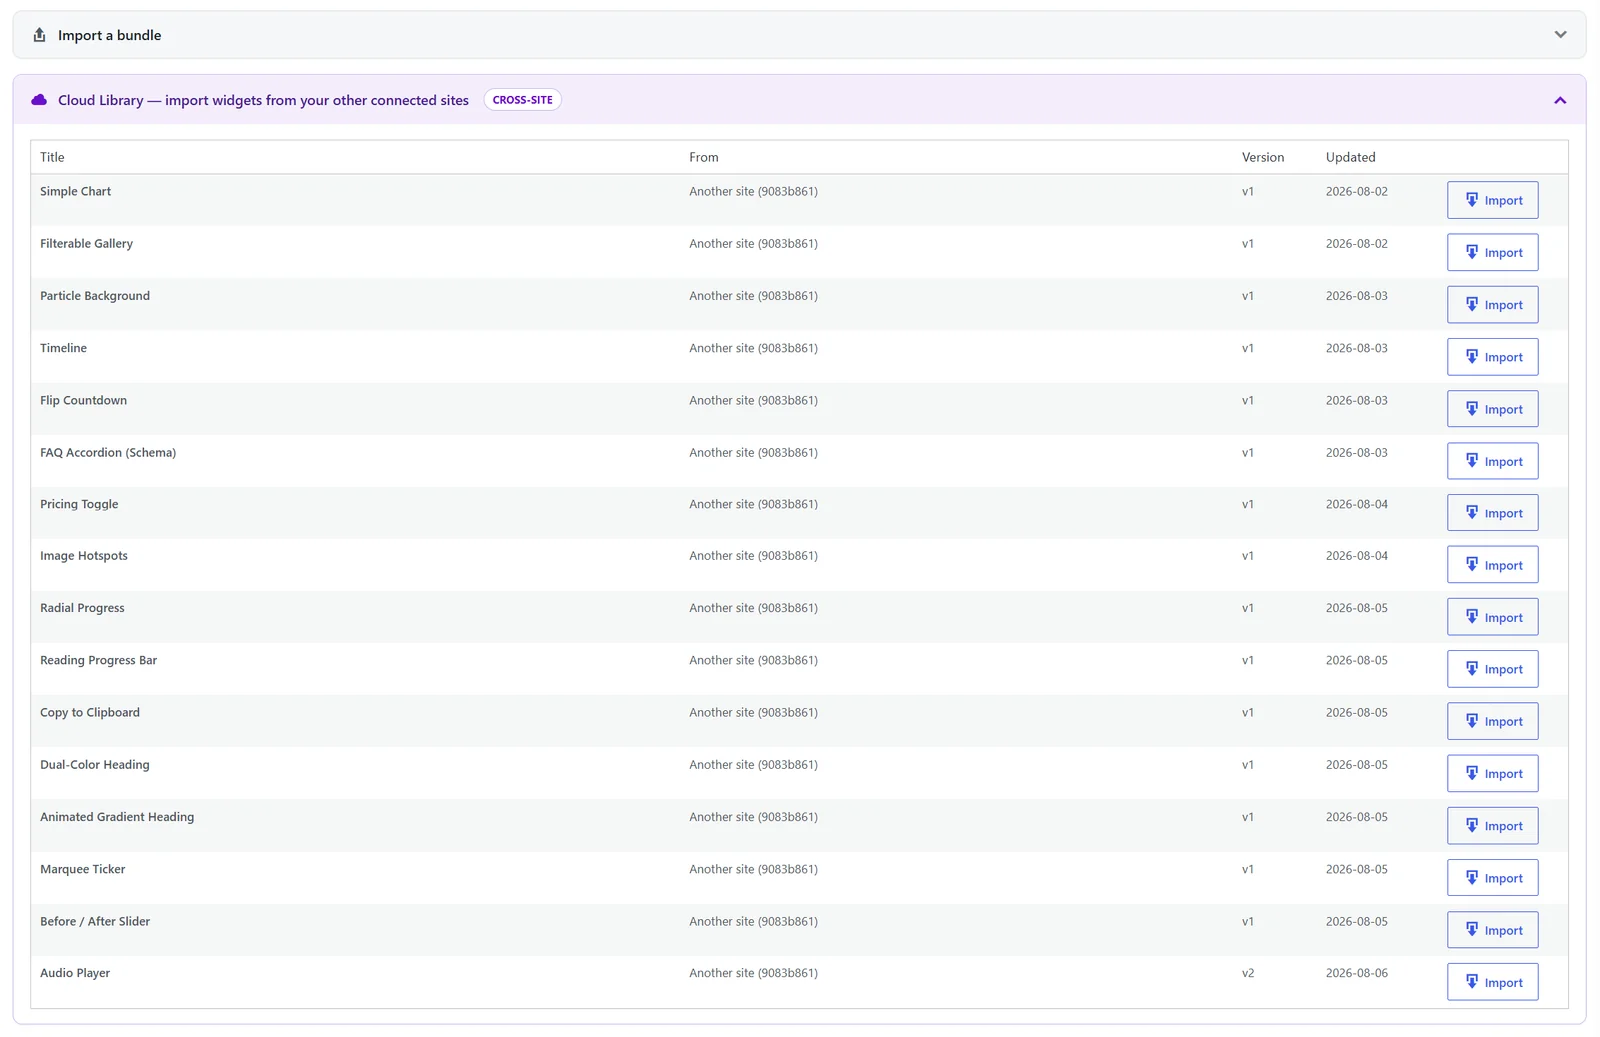This screenshot has height=1037, width=1600.
Task: Click the v2 version of Audio Player
Action: pos(1248,973)
